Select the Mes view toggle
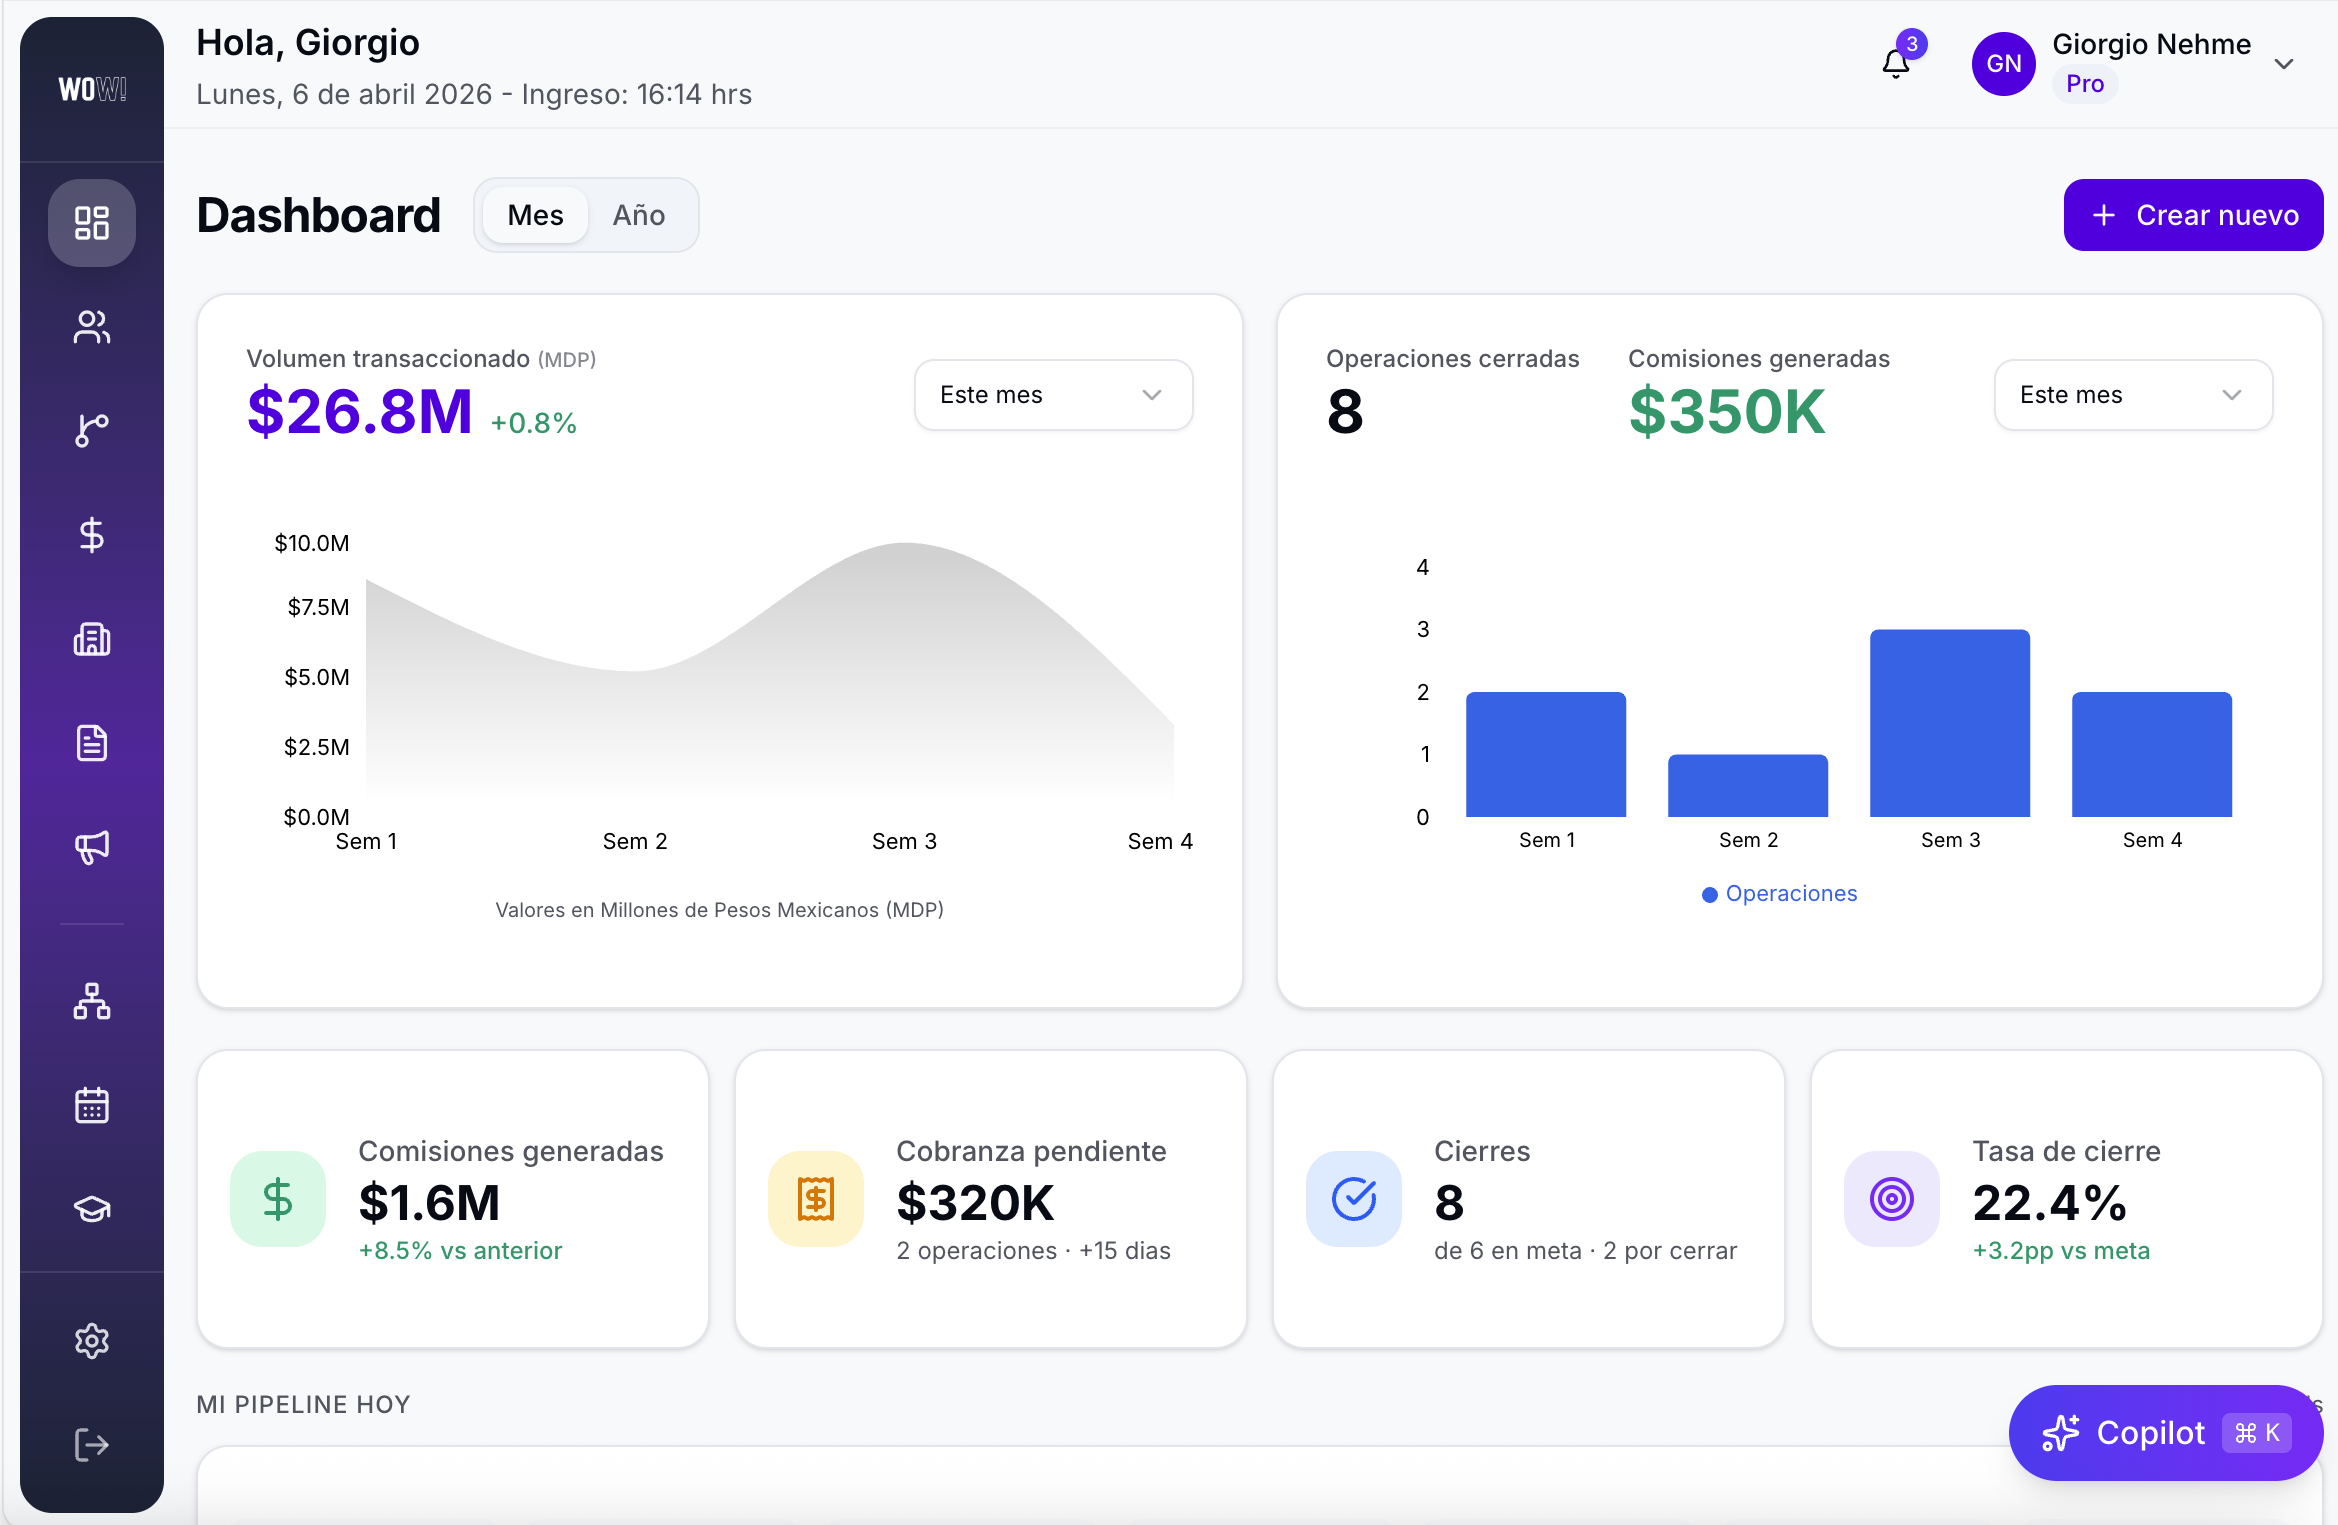Viewport: 2338px width, 1525px height. click(x=534, y=214)
